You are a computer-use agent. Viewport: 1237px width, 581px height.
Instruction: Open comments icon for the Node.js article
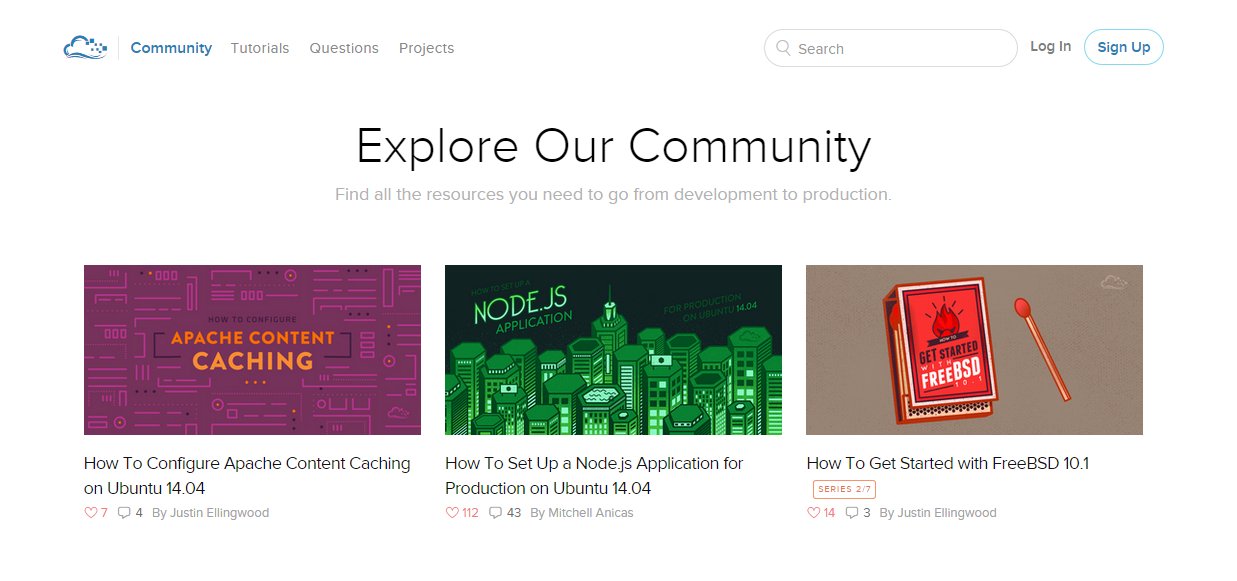click(x=495, y=513)
